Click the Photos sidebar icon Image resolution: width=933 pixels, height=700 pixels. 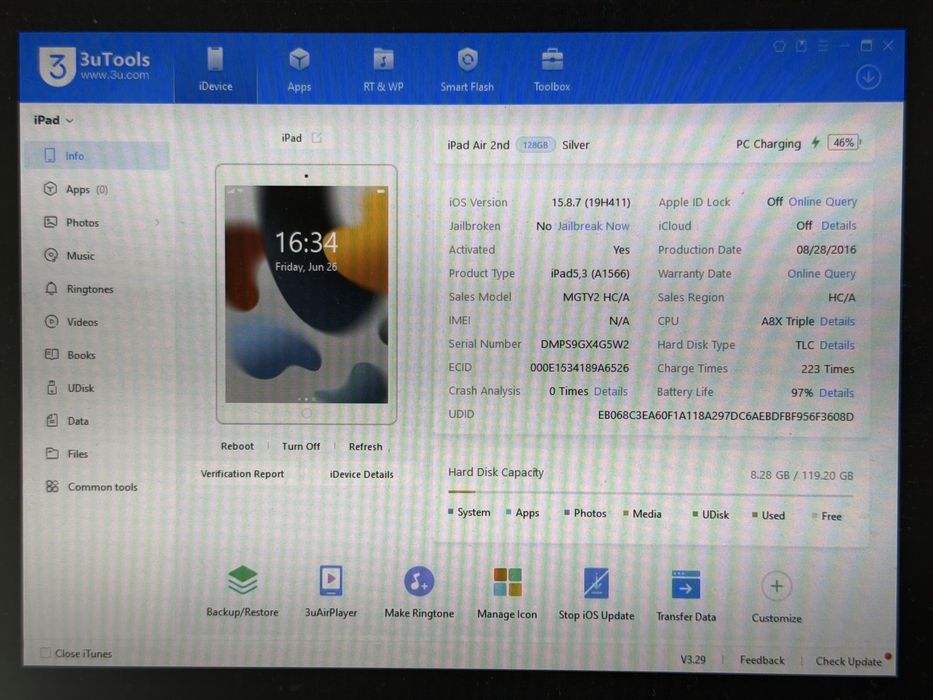[x=51, y=222]
